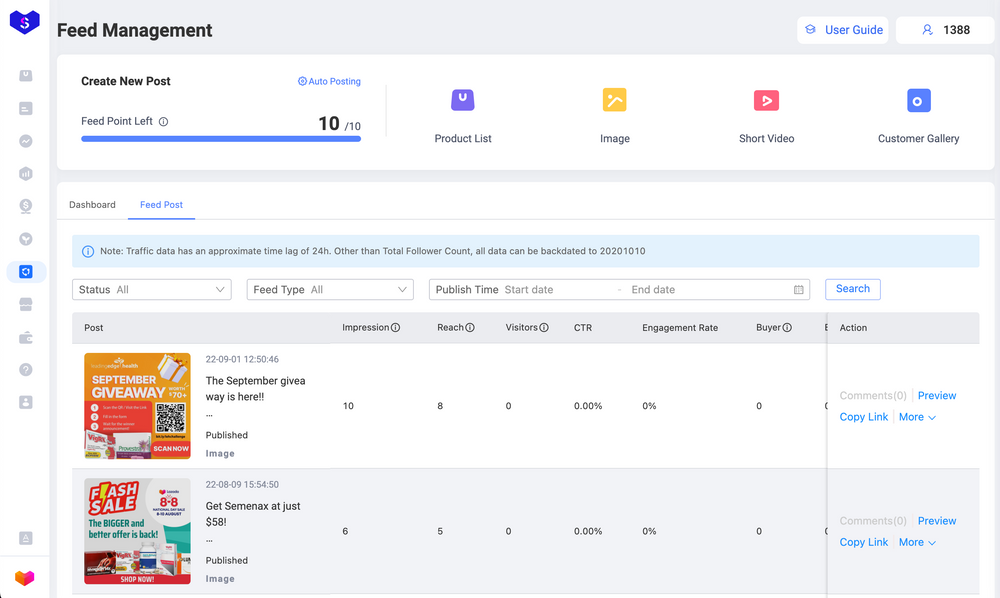Click the help question mark sidebar icon
The height and width of the screenshot is (598, 1000).
(x=26, y=370)
